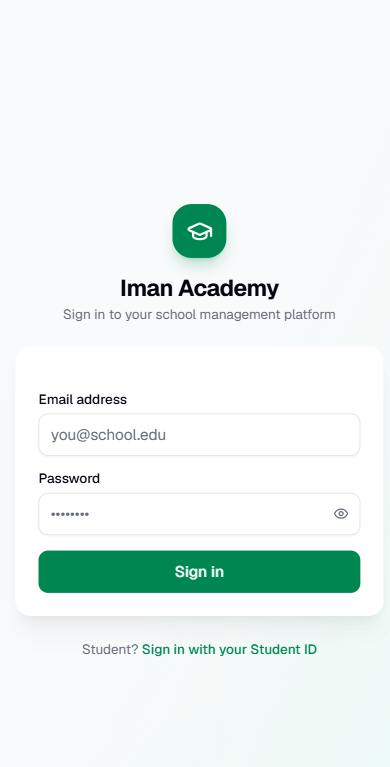
Task: Click the masked password dots
Action: point(70,514)
